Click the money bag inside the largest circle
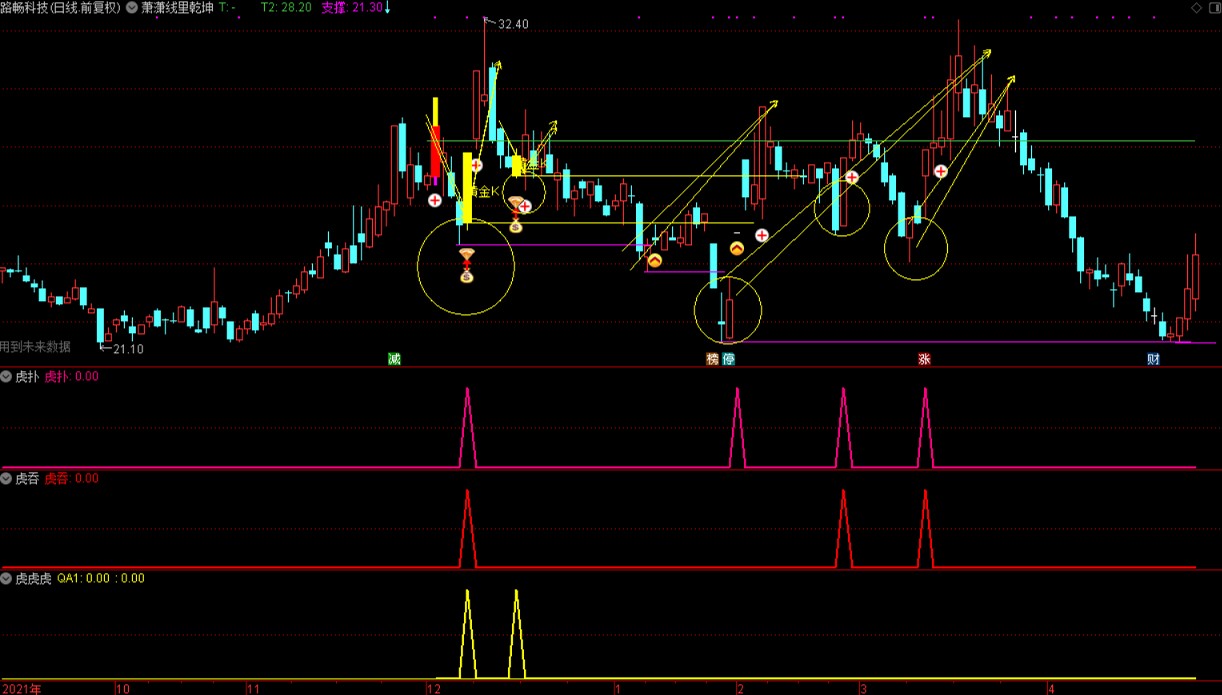The width and height of the screenshot is (1222, 695). pos(467,276)
